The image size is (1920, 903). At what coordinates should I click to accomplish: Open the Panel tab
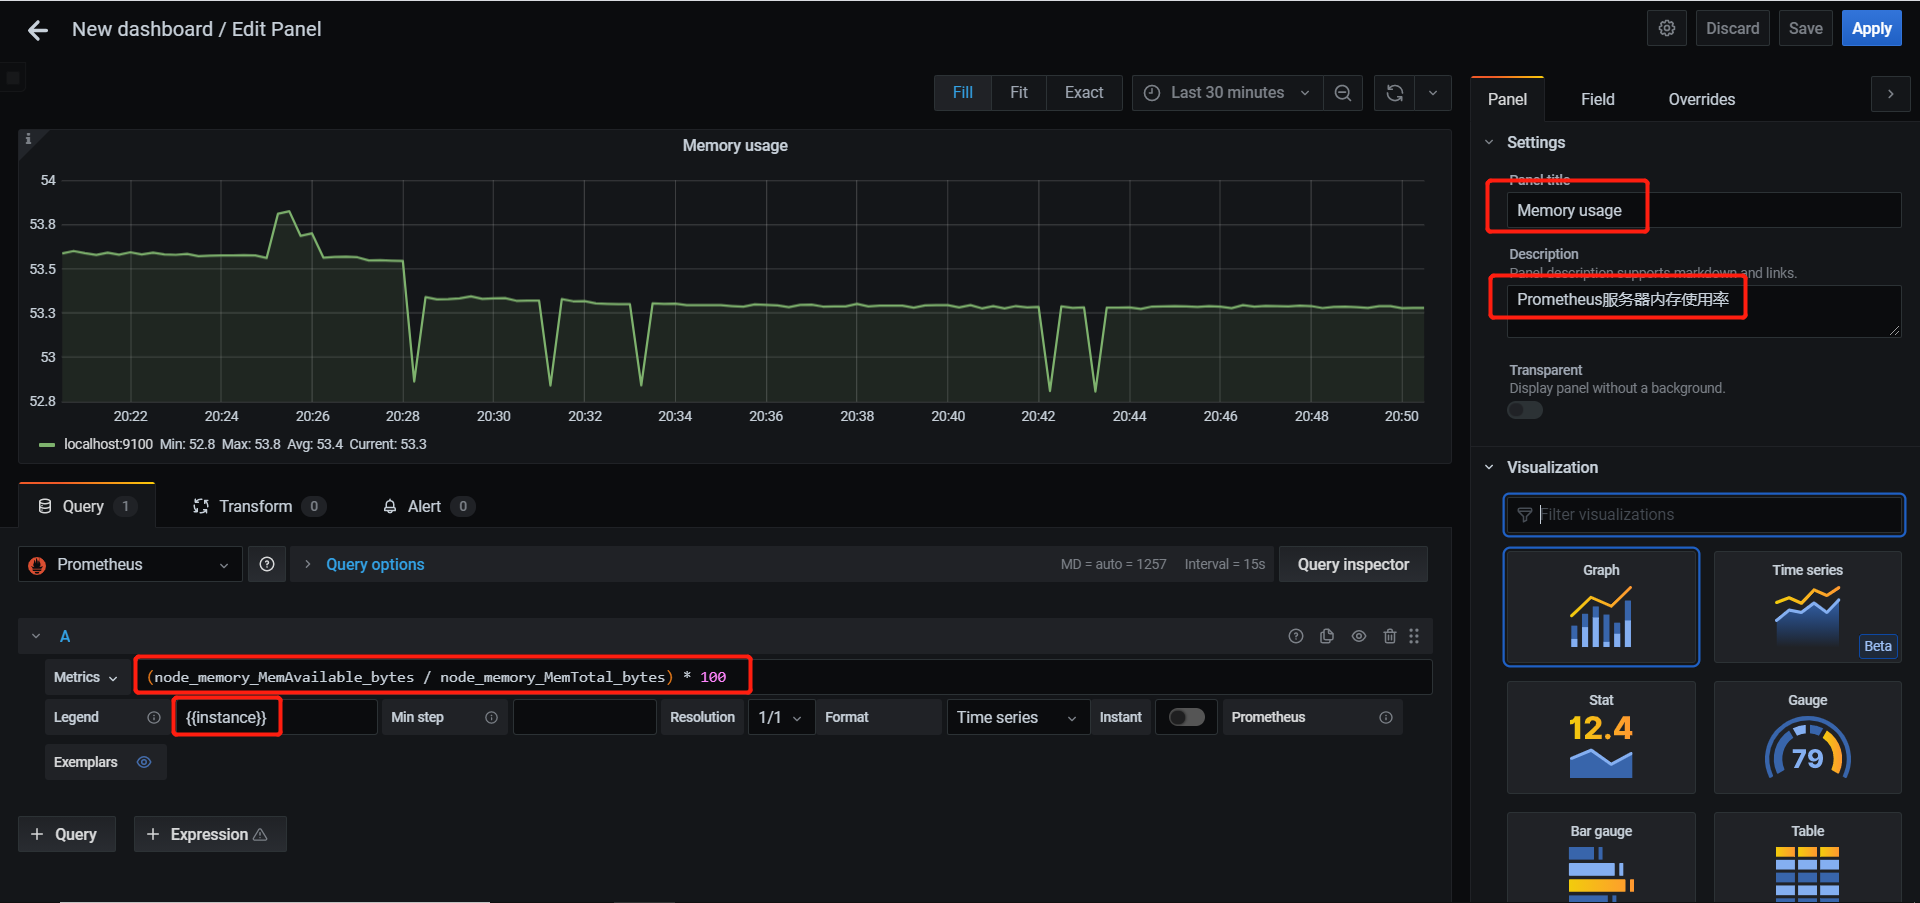[1507, 99]
